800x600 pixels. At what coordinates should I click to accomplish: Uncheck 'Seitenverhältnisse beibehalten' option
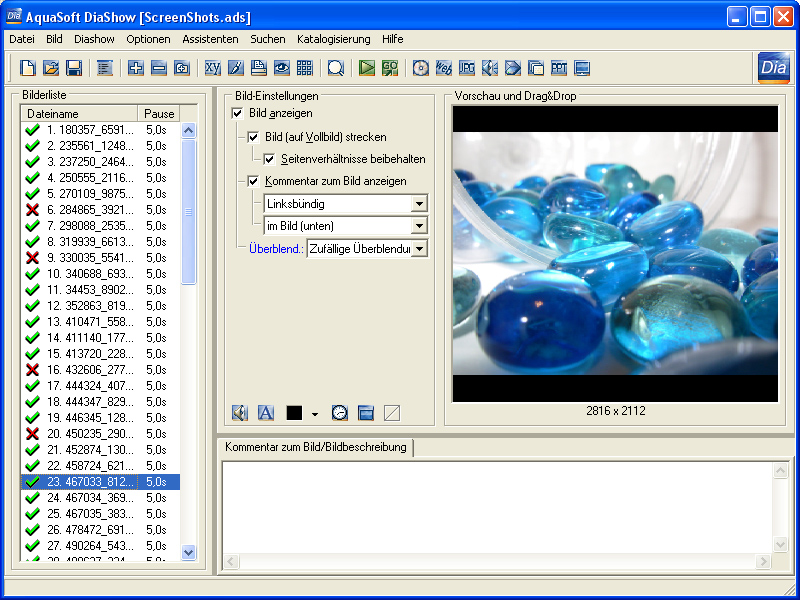(x=269, y=159)
